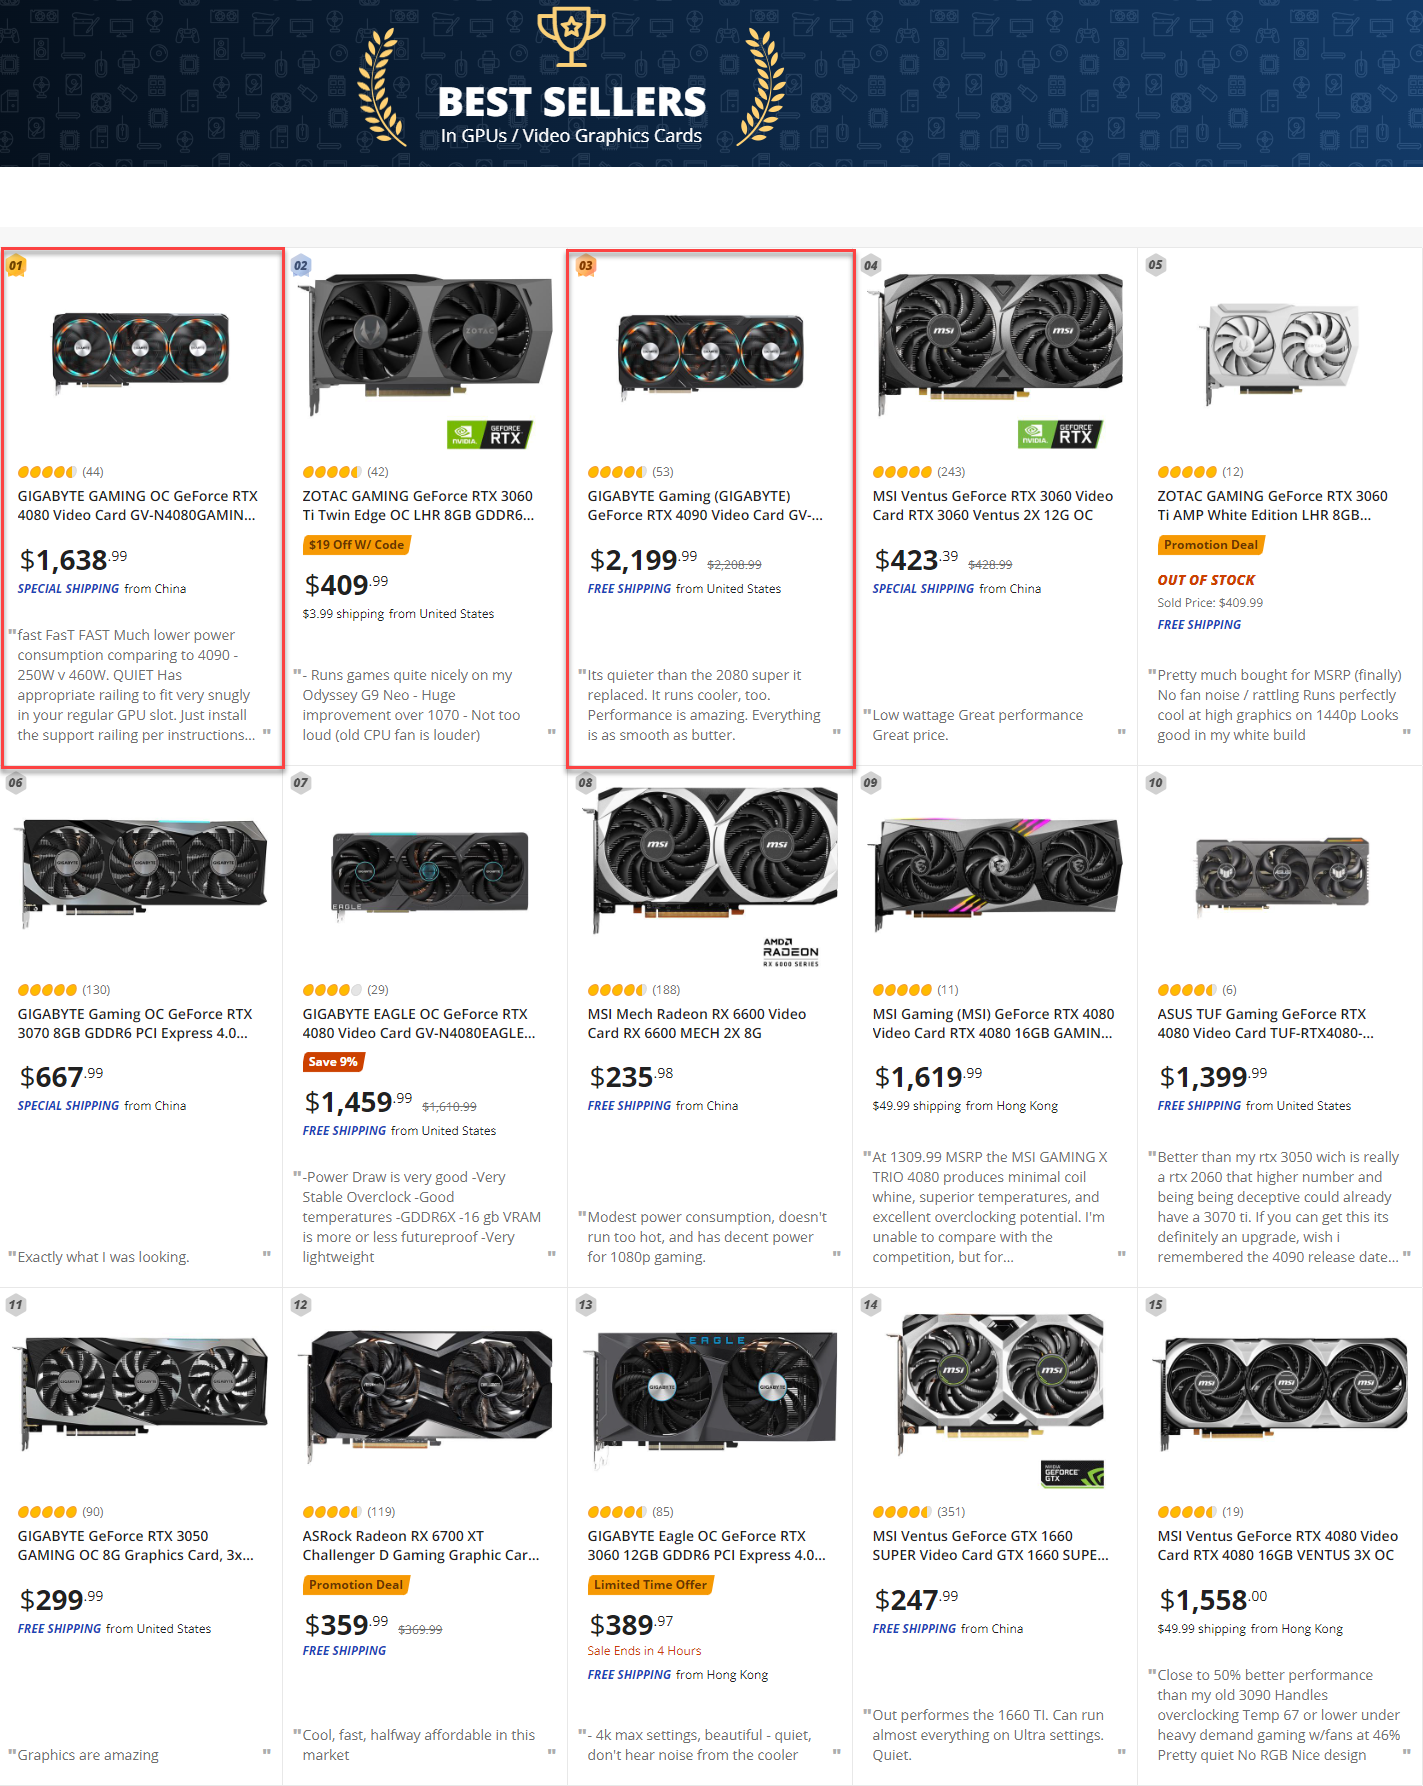The image size is (1423, 1786).
Task: Click the GeForce GTX badge on MSI GTX 1660 image
Action: (x=1072, y=1473)
